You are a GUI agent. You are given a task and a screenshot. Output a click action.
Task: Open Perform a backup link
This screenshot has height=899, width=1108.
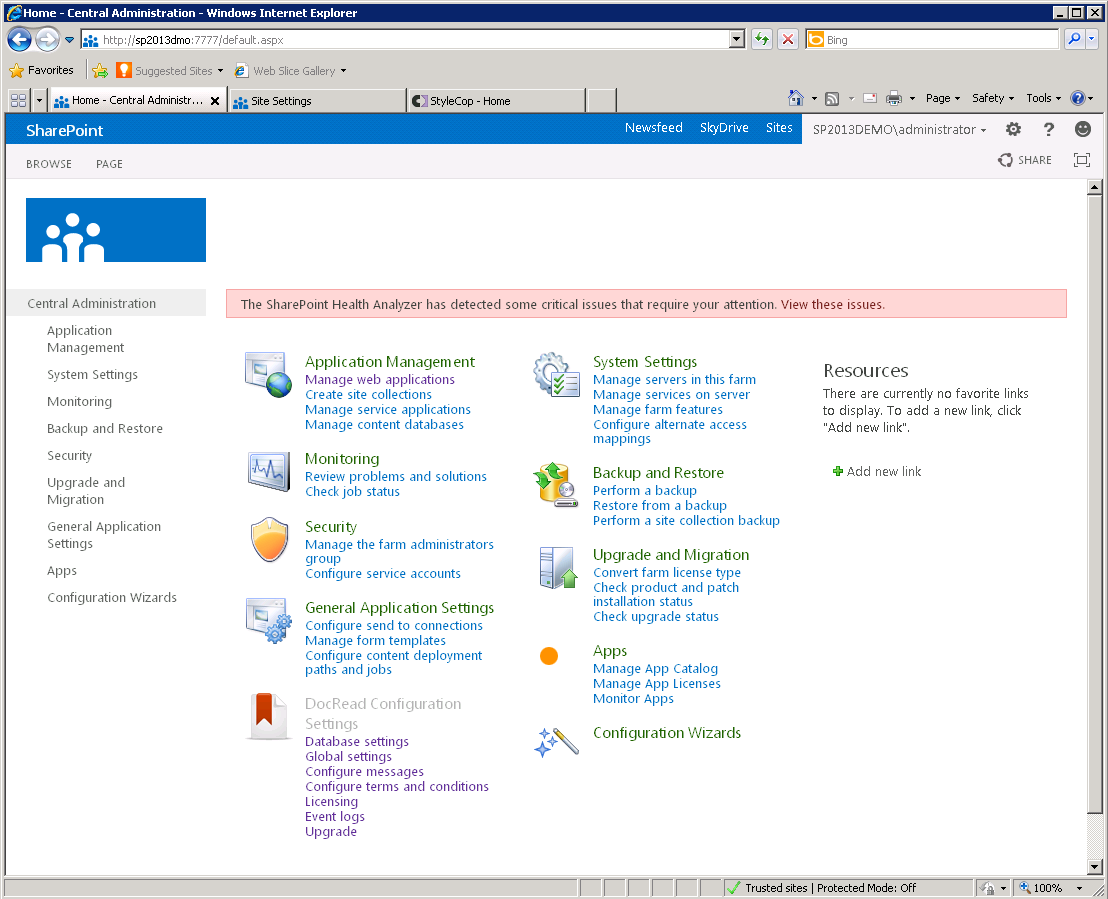coord(644,490)
